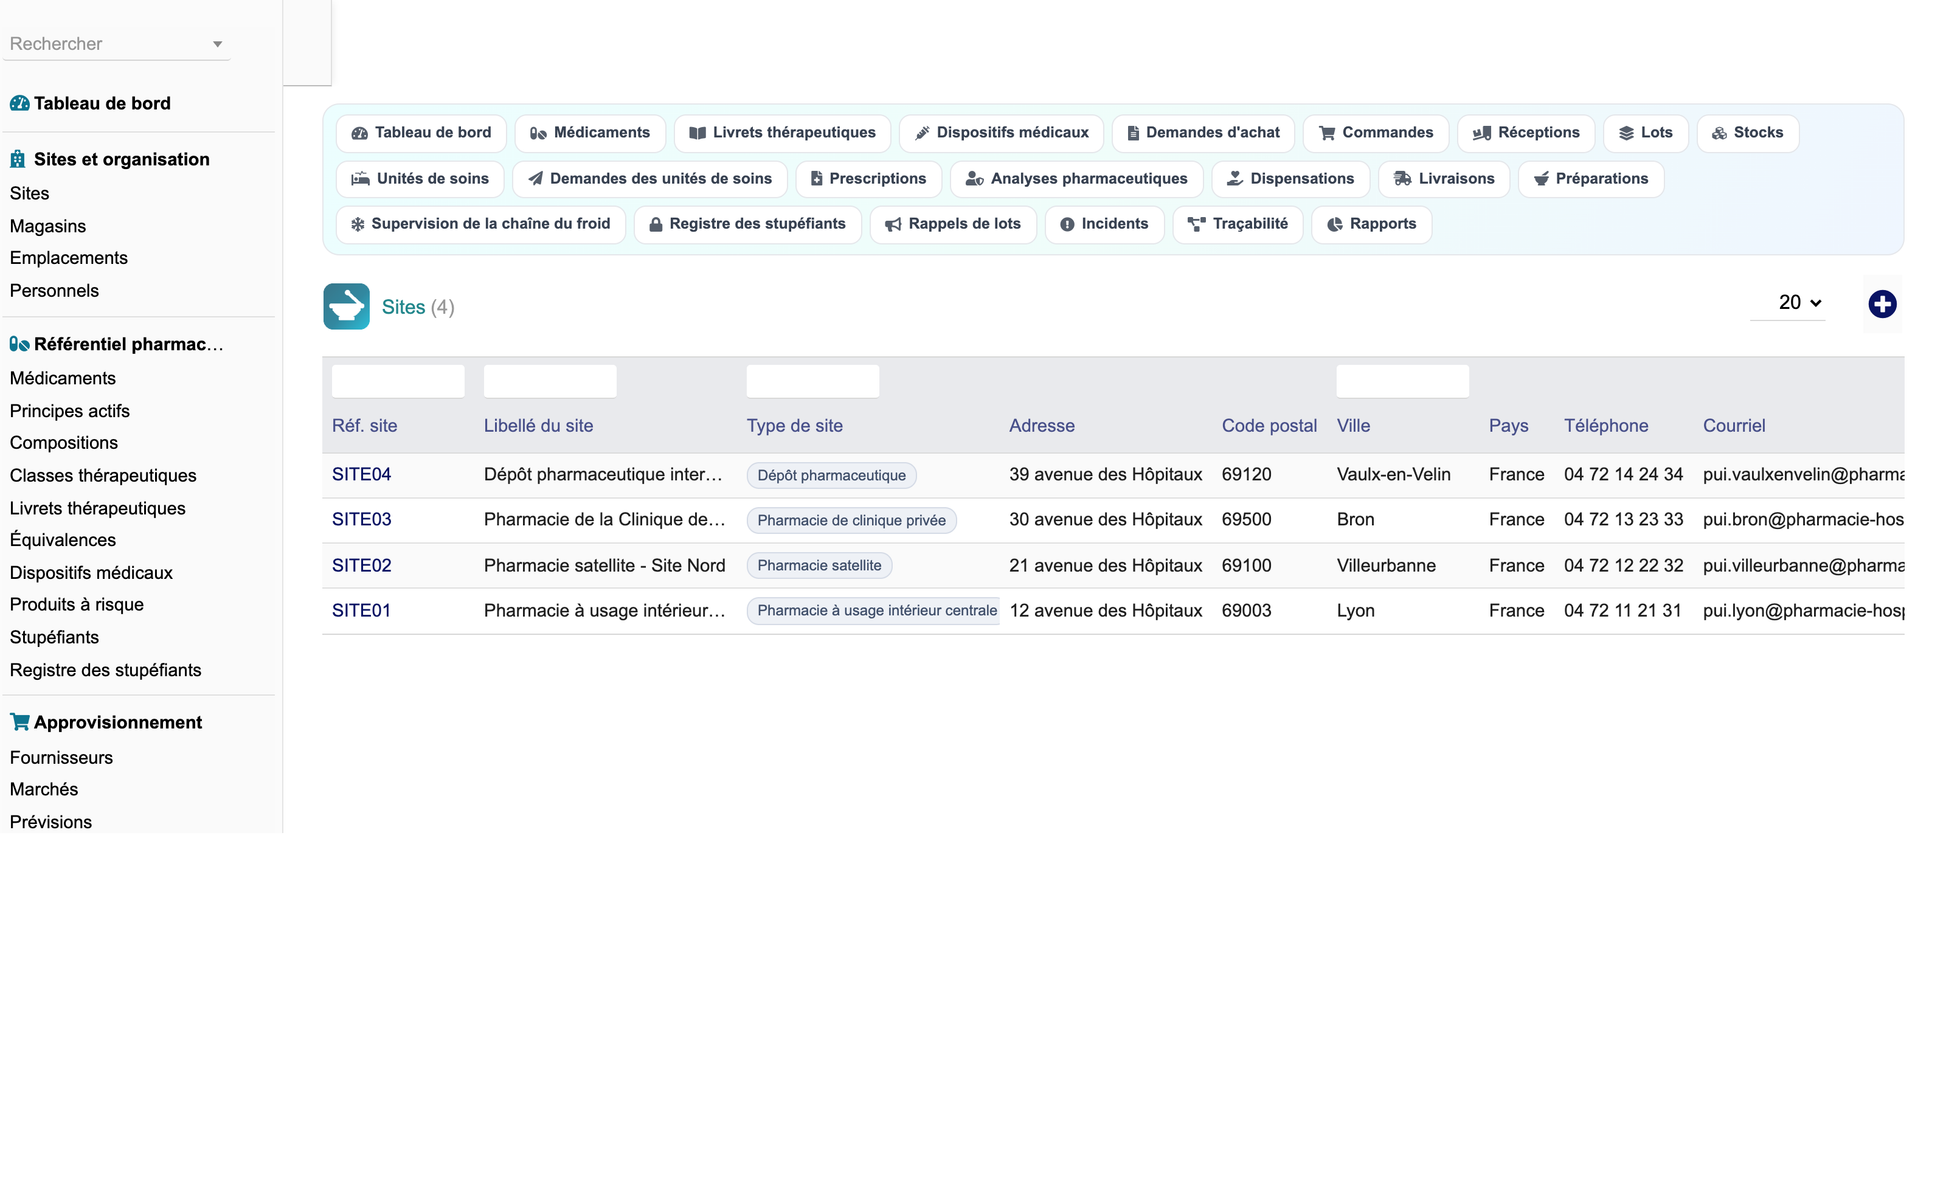Click the Ville filter field
This screenshot has height=1204, width=1946.
pyautogui.click(x=1403, y=381)
